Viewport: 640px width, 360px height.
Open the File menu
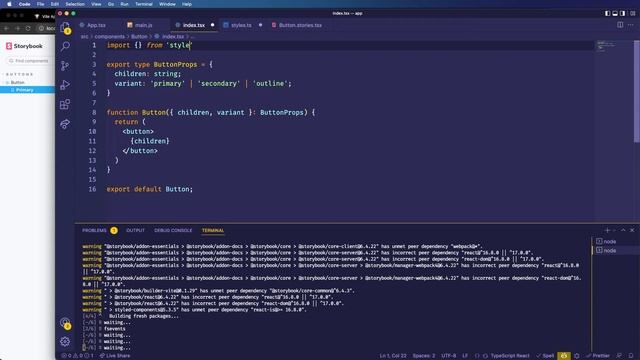click(40, 4)
